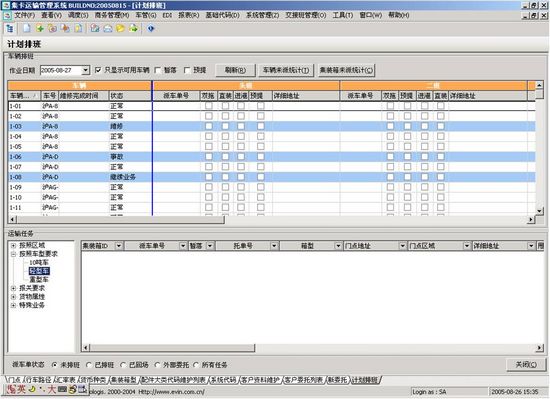Select the 重型车 tree item

(39, 279)
